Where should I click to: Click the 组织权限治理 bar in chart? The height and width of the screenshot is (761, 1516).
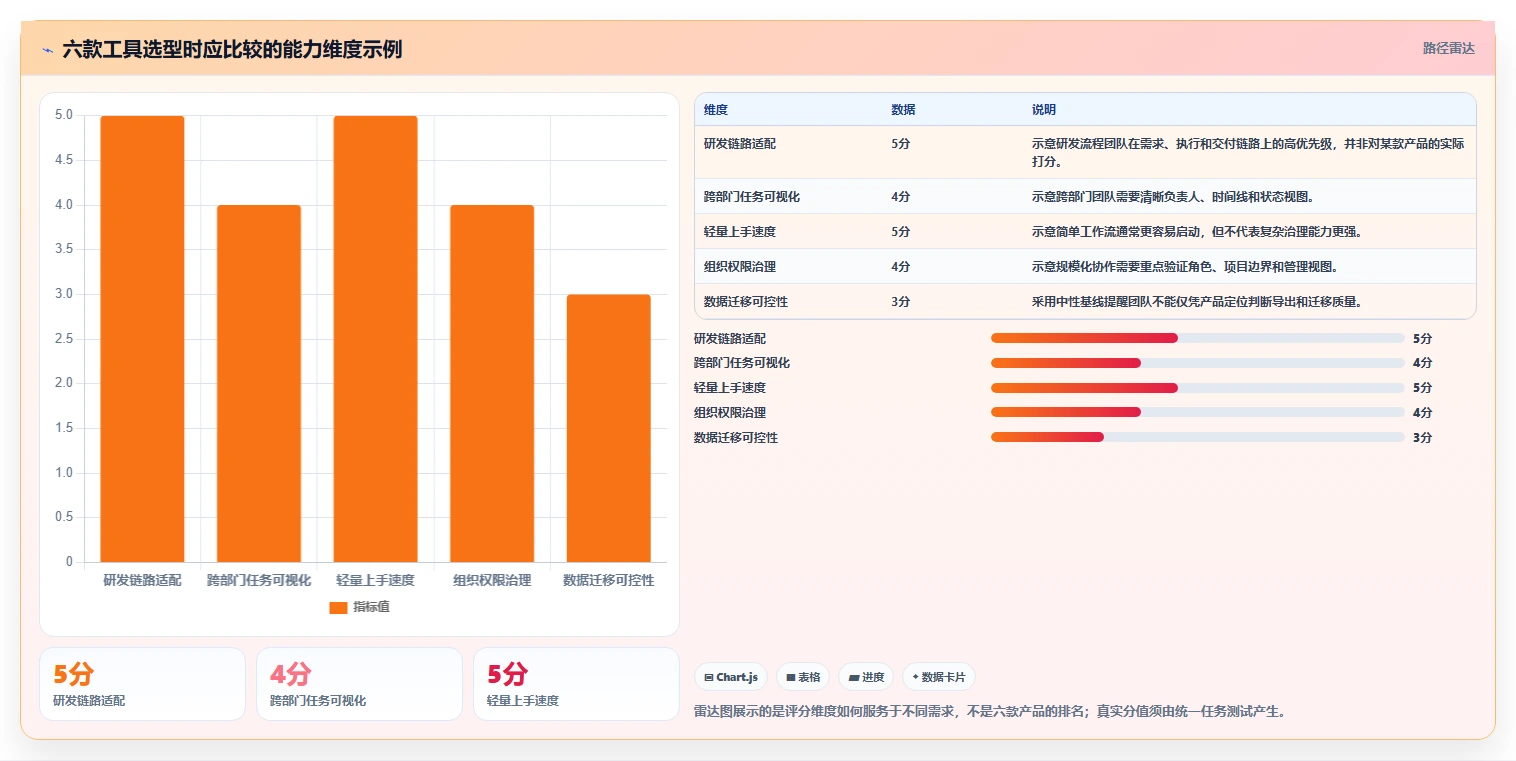tap(492, 383)
